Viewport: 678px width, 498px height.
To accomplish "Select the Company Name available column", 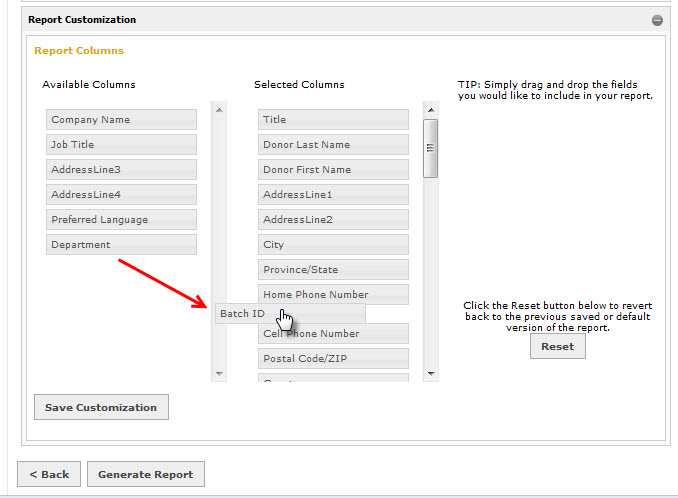I will click(x=121, y=120).
